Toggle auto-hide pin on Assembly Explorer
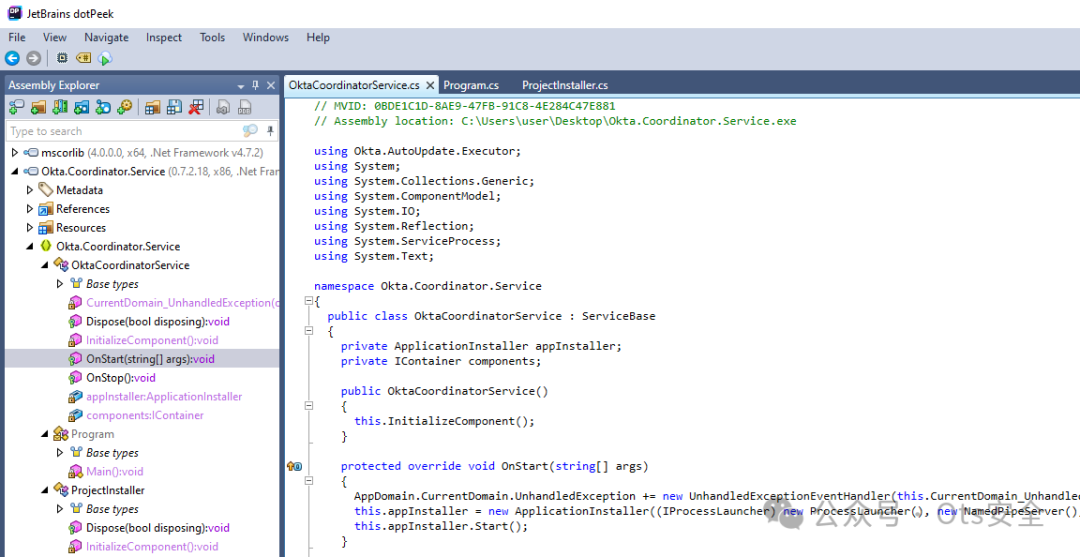The image size is (1080, 557). click(x=256, y=85)
